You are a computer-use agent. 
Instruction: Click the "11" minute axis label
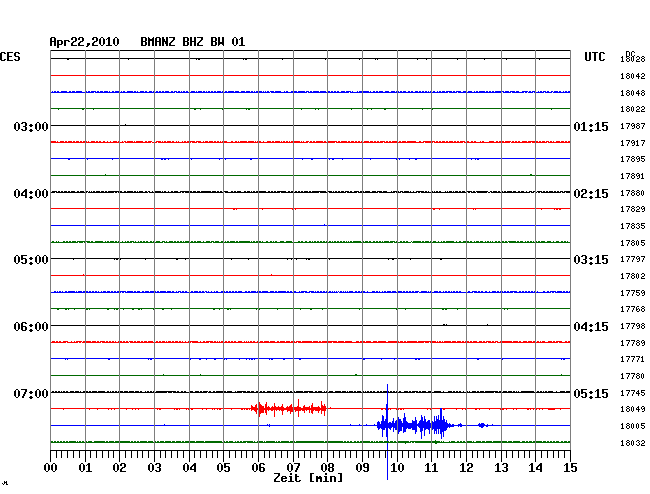431,468
